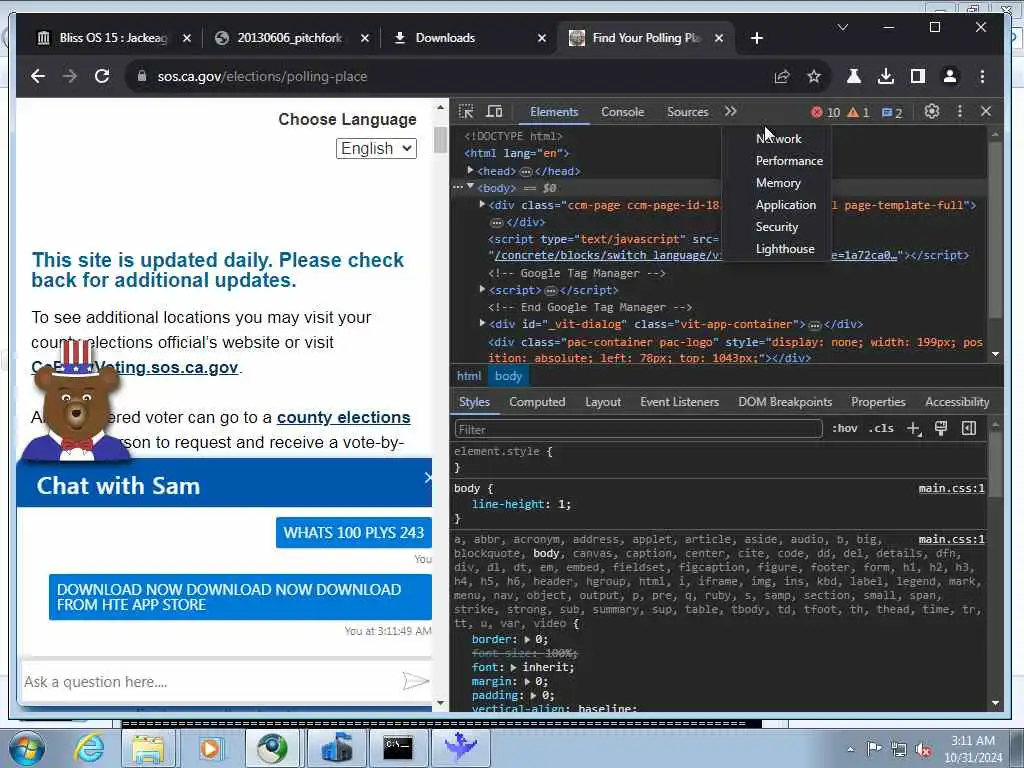Viewport: 1024px width, 768px height.
Task: Expand the Google Tag Manager script node
Action: pyautogui.click(x=482, y=289)
